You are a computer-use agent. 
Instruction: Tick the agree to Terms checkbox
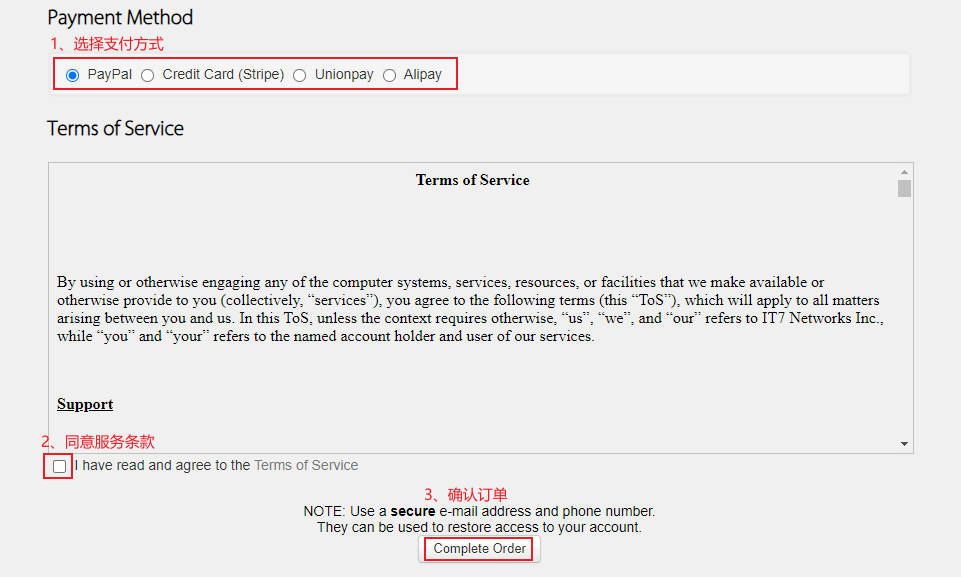coord(60,466)
